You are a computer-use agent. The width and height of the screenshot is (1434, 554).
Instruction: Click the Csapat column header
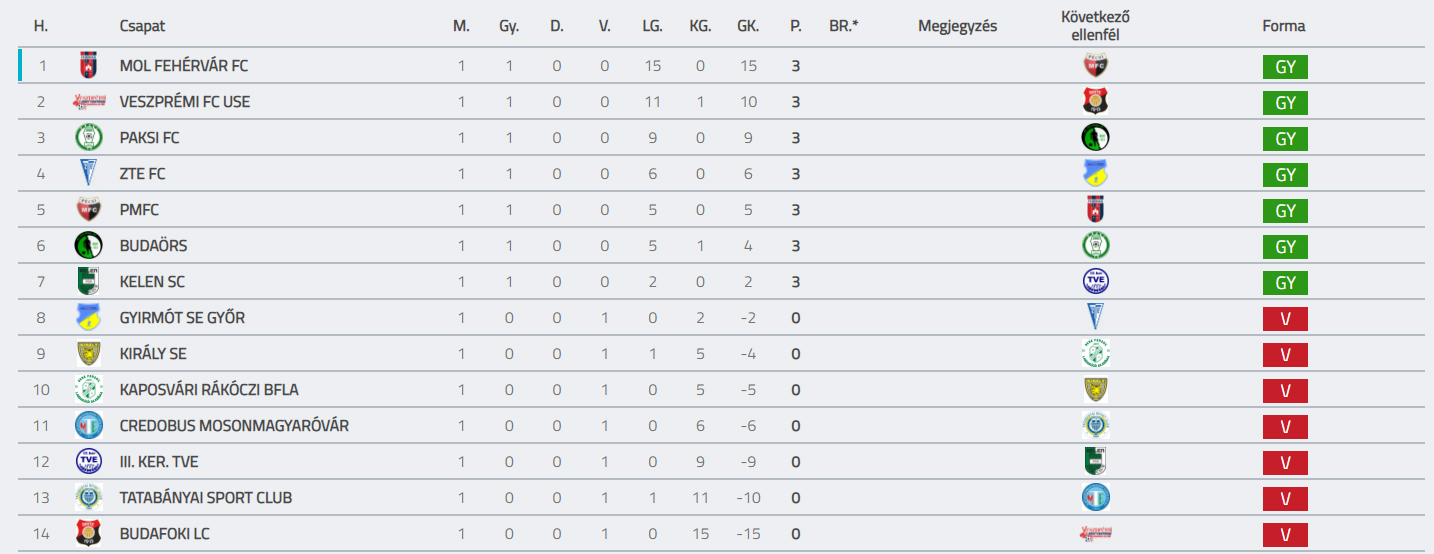[x=142, y=26]
